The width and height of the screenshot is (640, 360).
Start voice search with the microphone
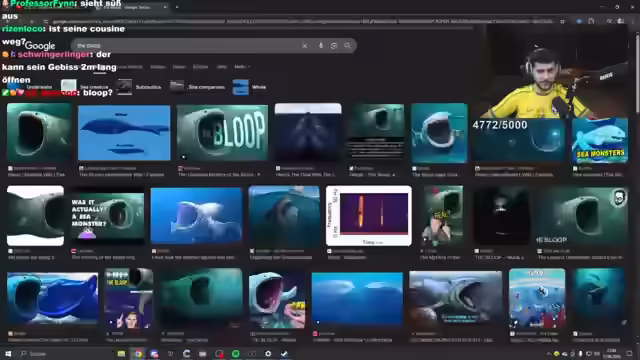coord(321,46)
